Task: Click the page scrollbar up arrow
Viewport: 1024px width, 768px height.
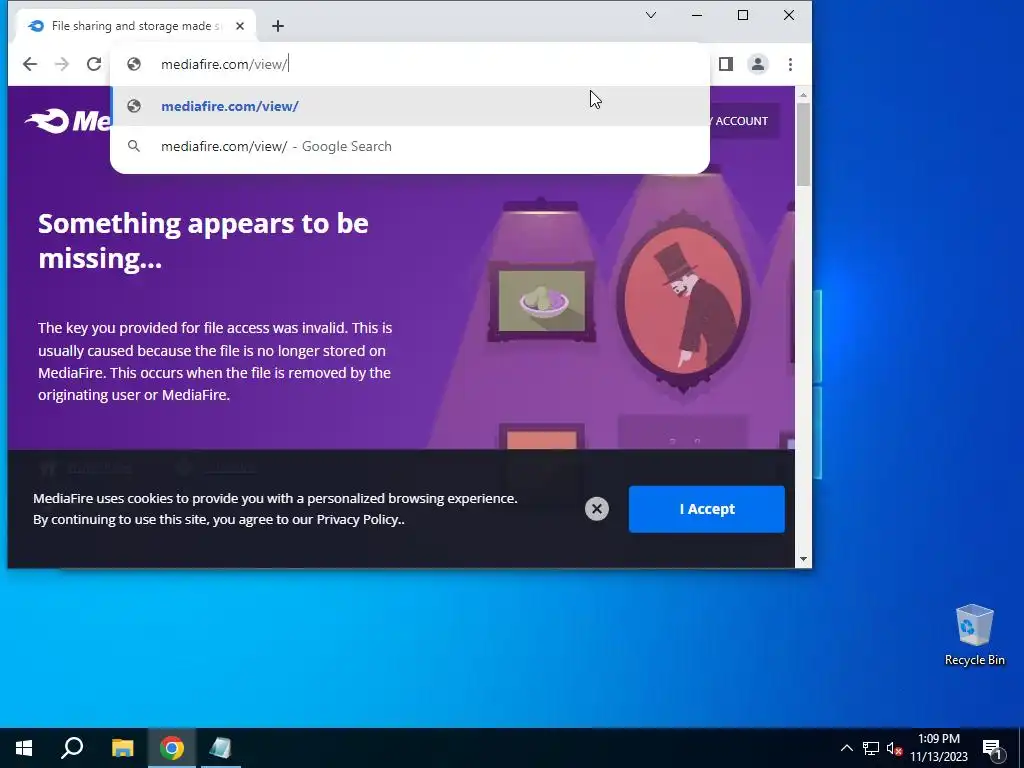Action: (803, 95)
